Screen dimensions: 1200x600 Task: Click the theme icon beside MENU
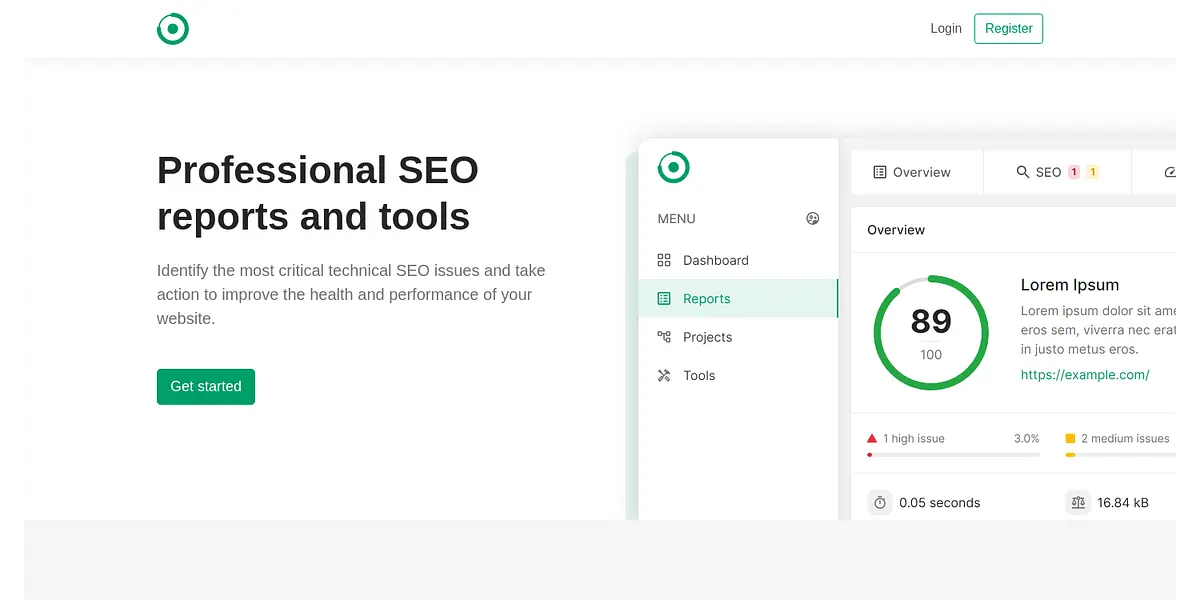click(813, 219)
